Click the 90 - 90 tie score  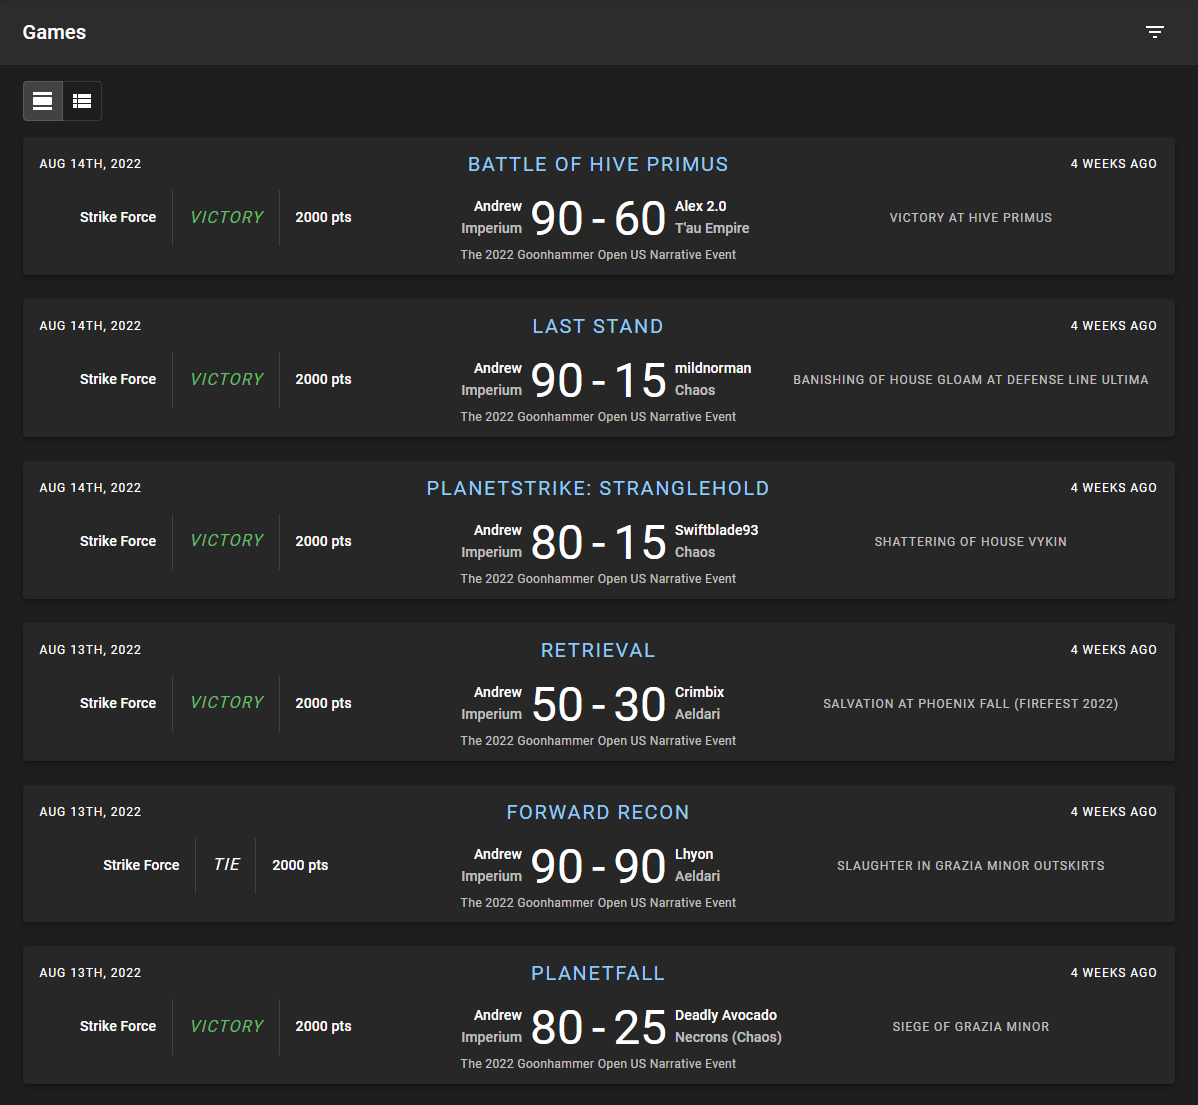point(598,866)
